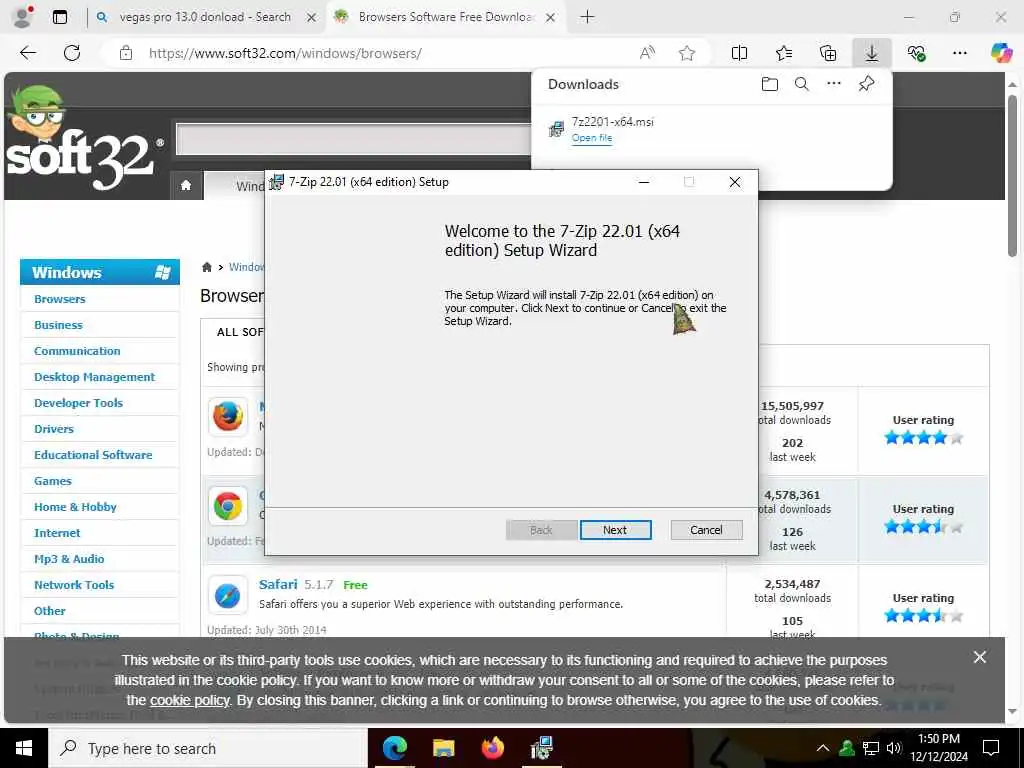Open a new browser tab
Screen dimensions: 1024x768
587,17
